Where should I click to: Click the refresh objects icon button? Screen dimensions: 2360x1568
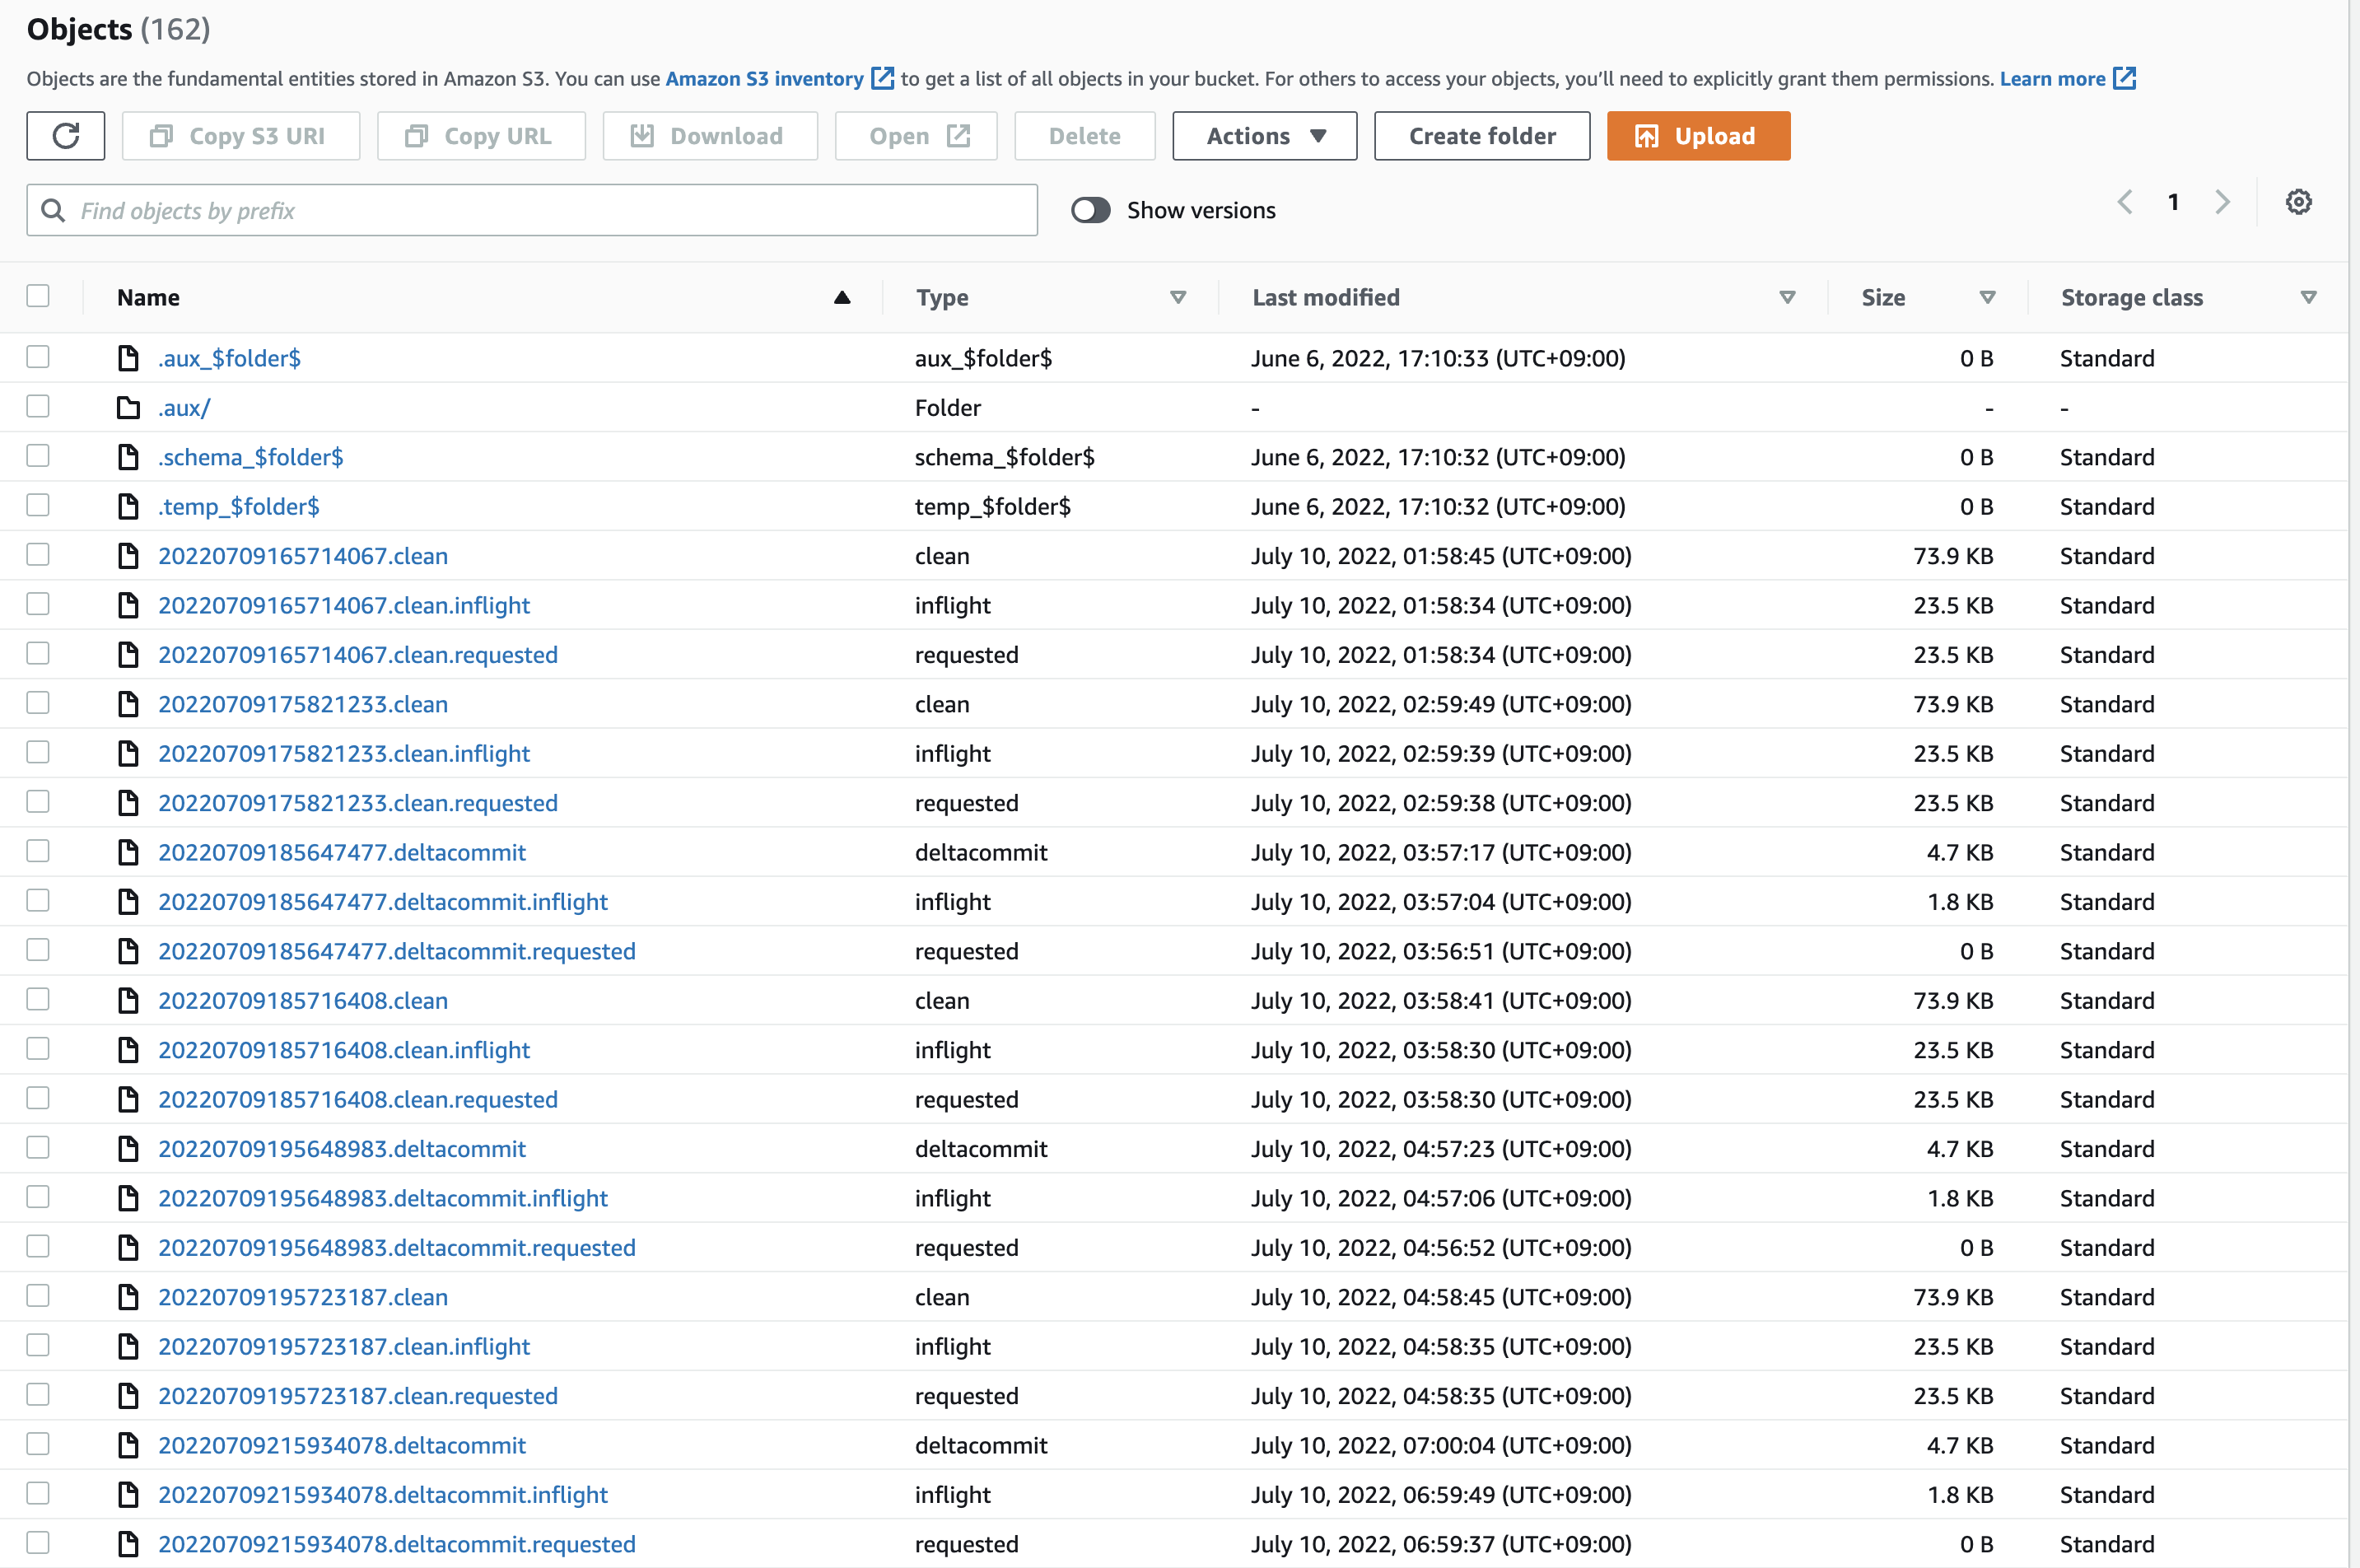tap(65, 136)
